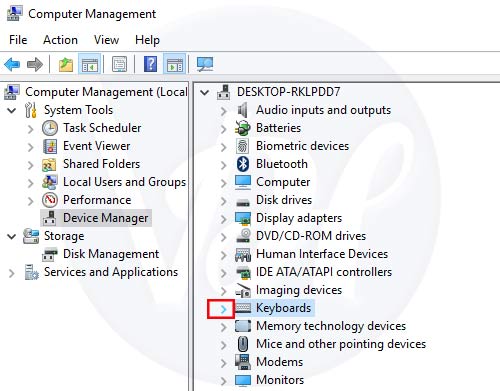Click the Event Viewer icon

tap(50, 146)
